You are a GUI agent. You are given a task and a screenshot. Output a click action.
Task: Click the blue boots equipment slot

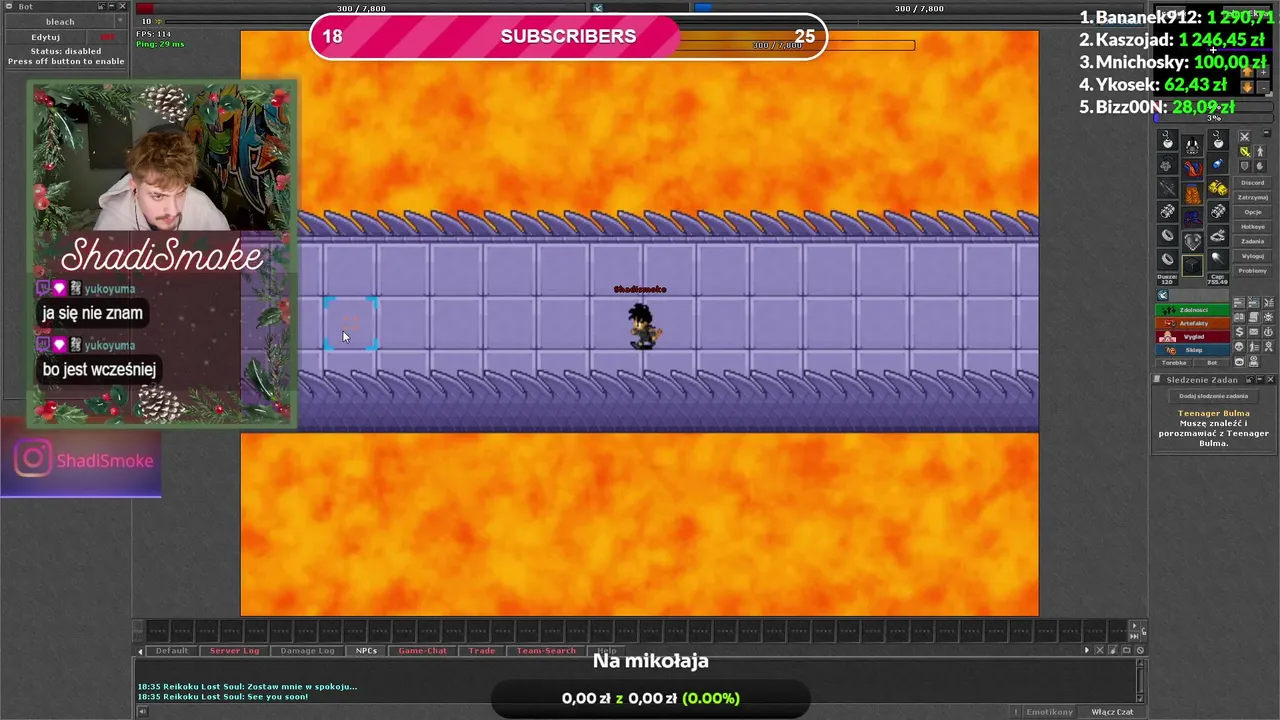point(1193,217)
